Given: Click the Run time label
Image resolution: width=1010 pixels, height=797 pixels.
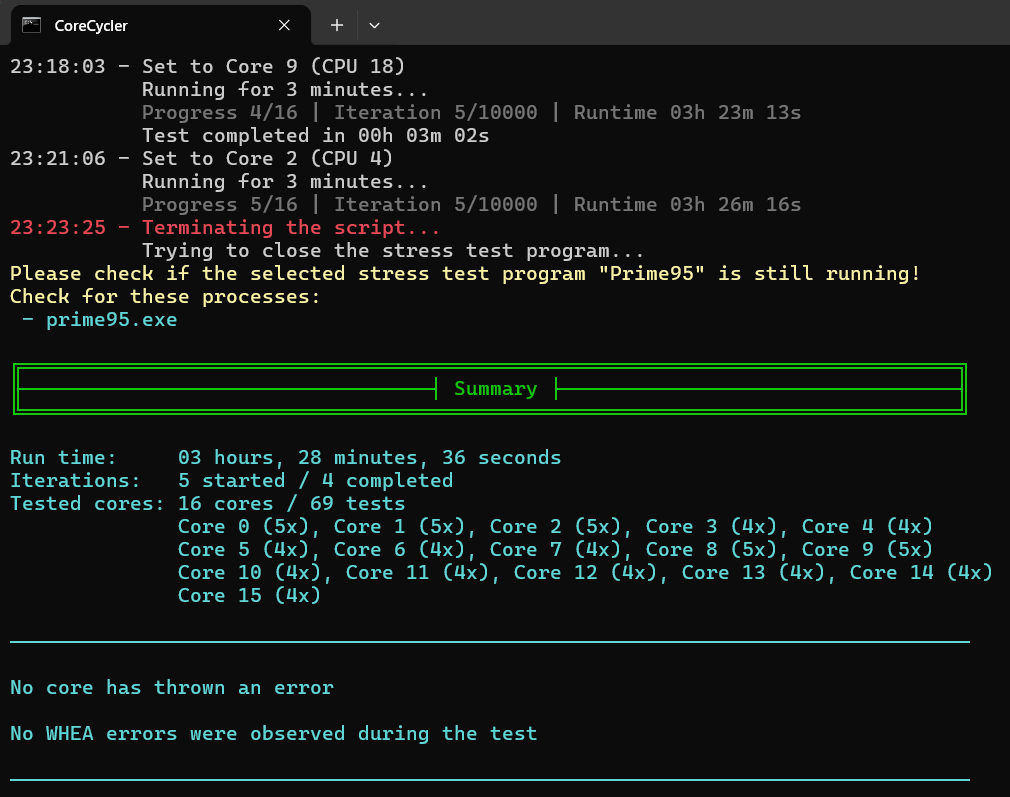Looking at the screenshot, I should point(63,458).
